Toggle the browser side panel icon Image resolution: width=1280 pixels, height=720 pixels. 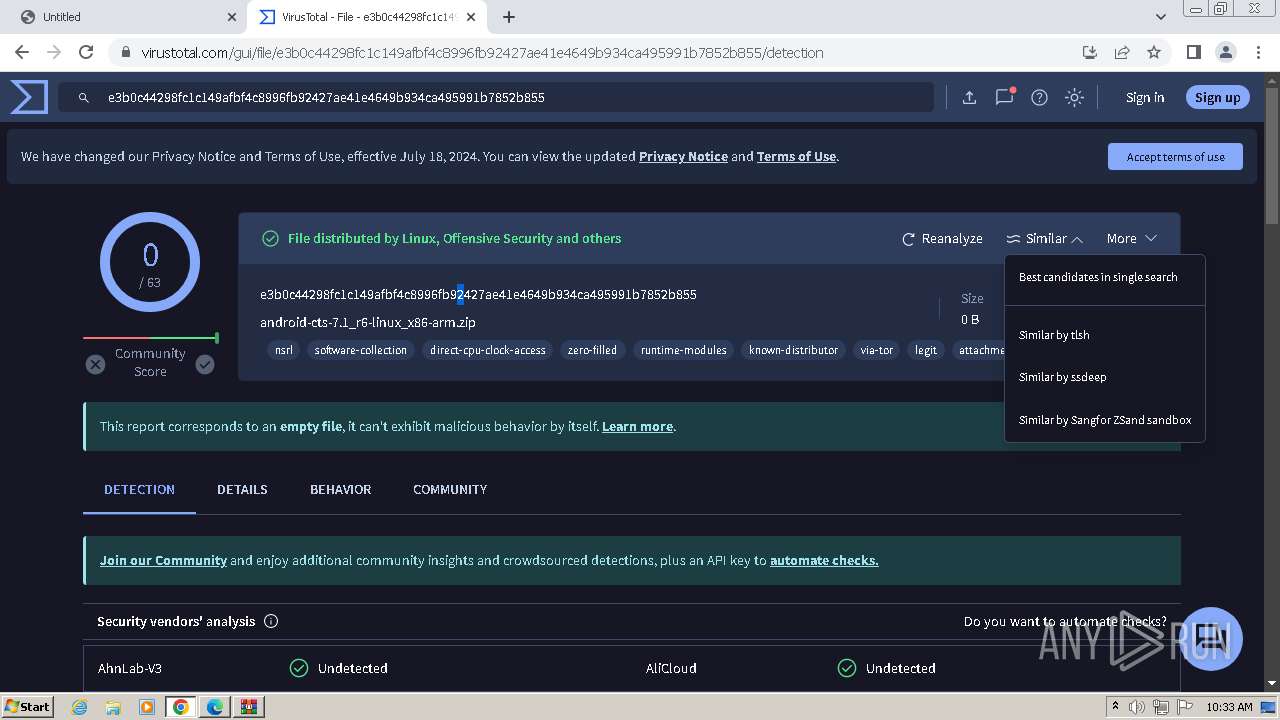coord(1193,52)
